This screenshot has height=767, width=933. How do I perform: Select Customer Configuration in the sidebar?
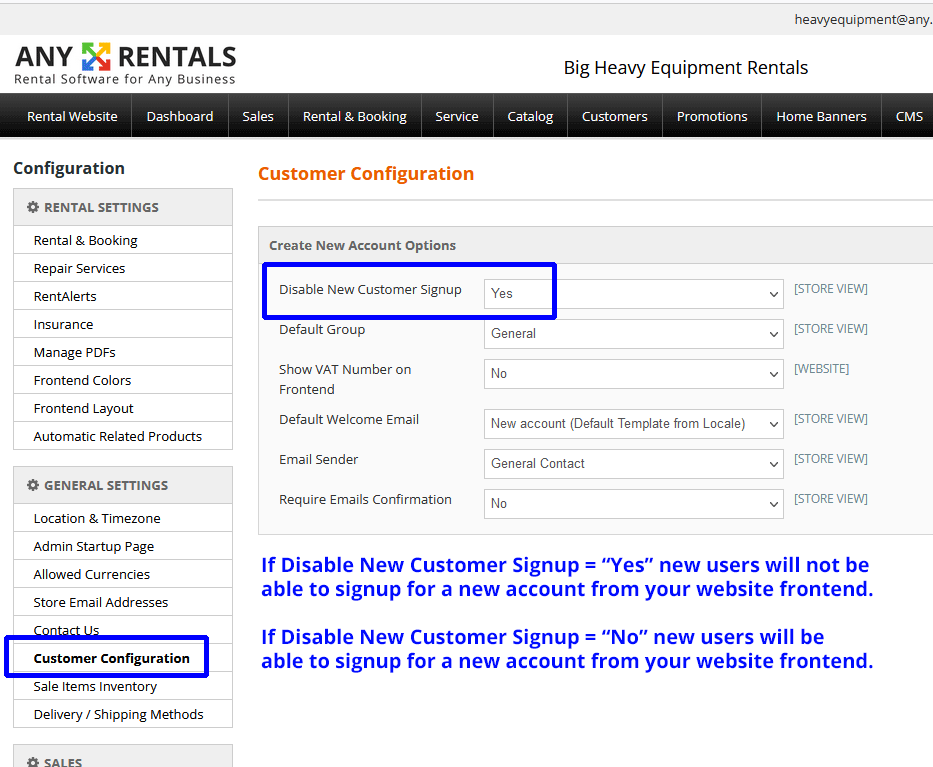click(x=111, y=658)
